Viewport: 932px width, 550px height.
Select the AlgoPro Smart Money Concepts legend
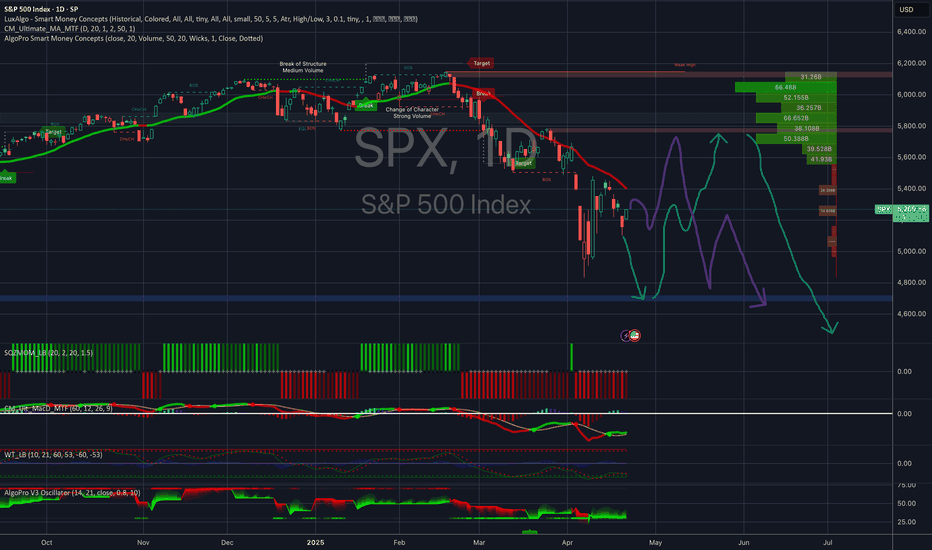(133, 38)
